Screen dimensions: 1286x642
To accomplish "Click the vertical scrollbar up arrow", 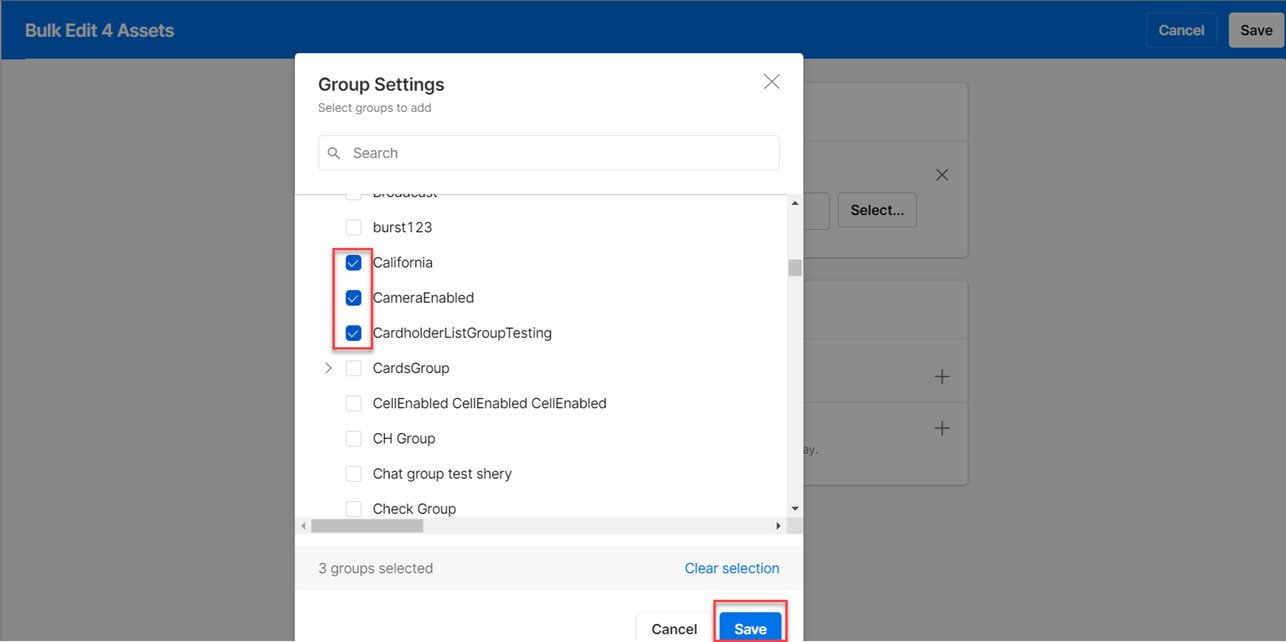I will click(795, 204).
